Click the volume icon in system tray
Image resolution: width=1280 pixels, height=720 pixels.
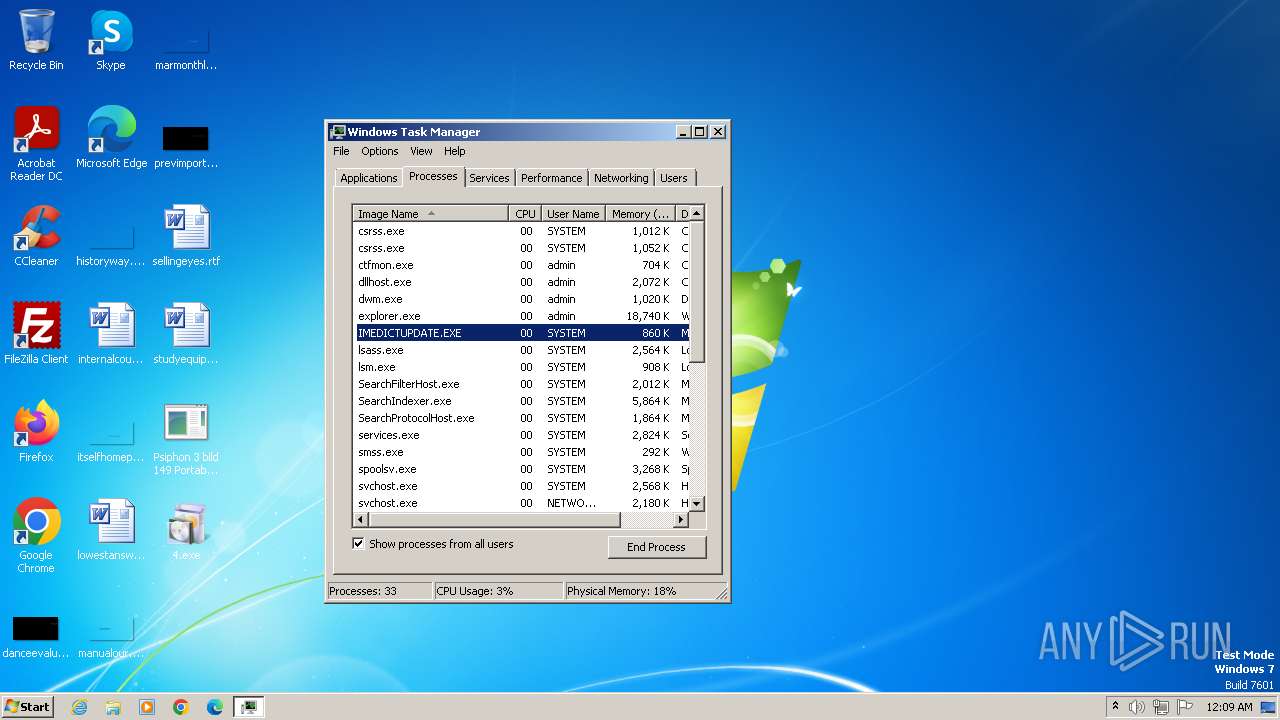(x=1137, y=707)
